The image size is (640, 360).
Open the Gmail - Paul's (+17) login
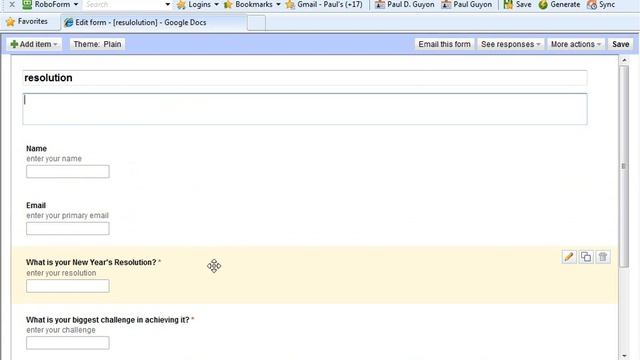[324, 4]
